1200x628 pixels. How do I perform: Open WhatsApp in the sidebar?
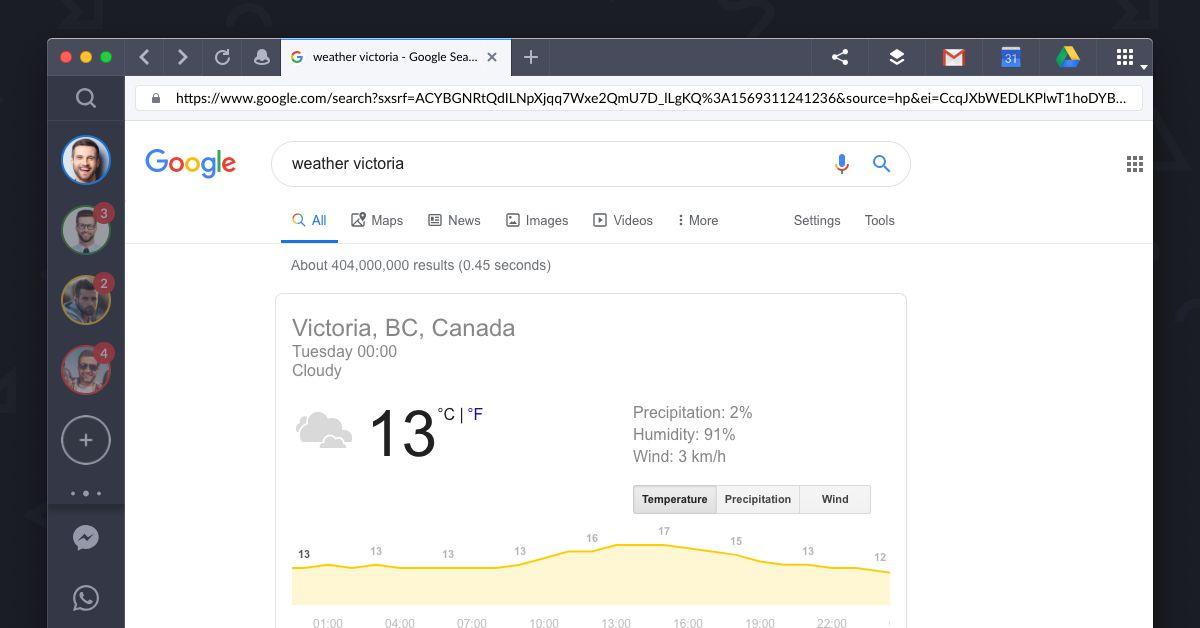tap(86, 598)
